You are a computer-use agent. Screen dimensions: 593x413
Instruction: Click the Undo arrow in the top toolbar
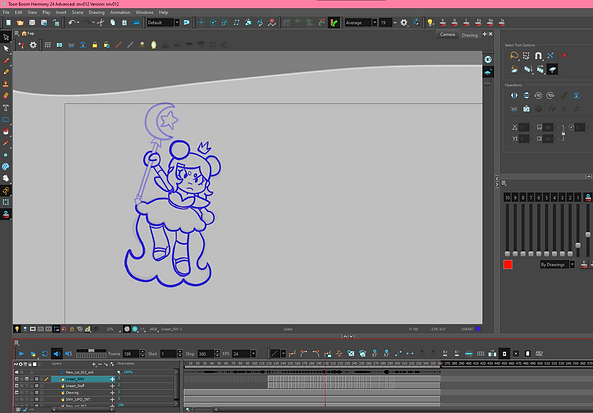click(72, 23)
